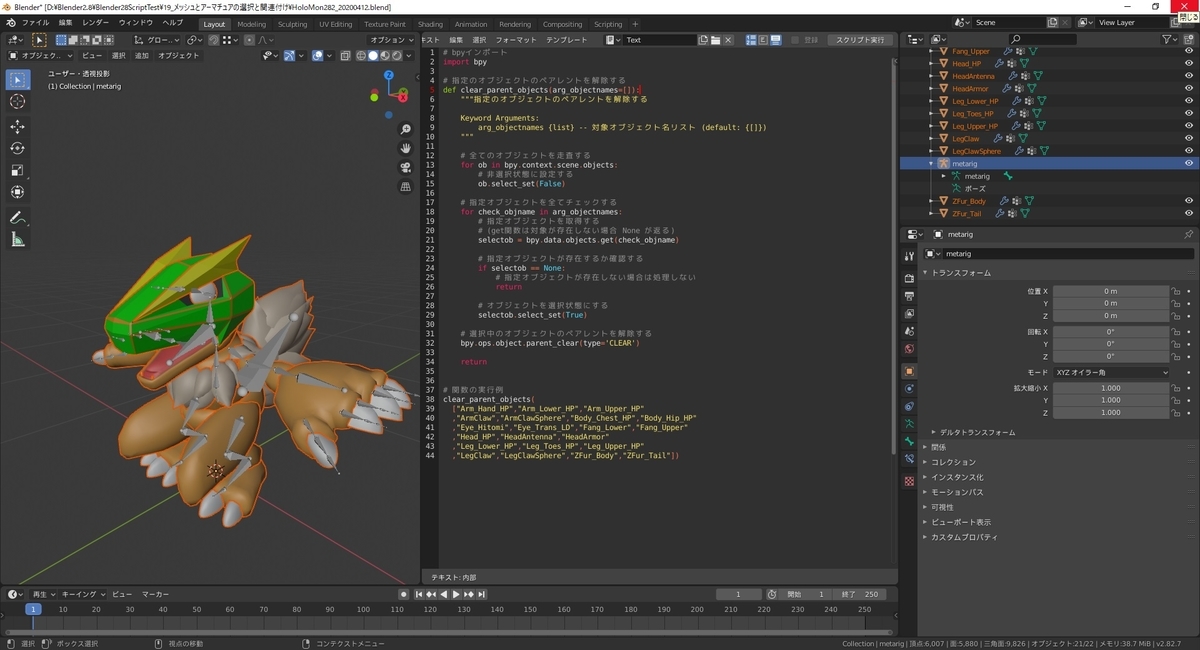
Task: Select the Annotate tool
Action: pyautogui.click(x=17, y=217)
